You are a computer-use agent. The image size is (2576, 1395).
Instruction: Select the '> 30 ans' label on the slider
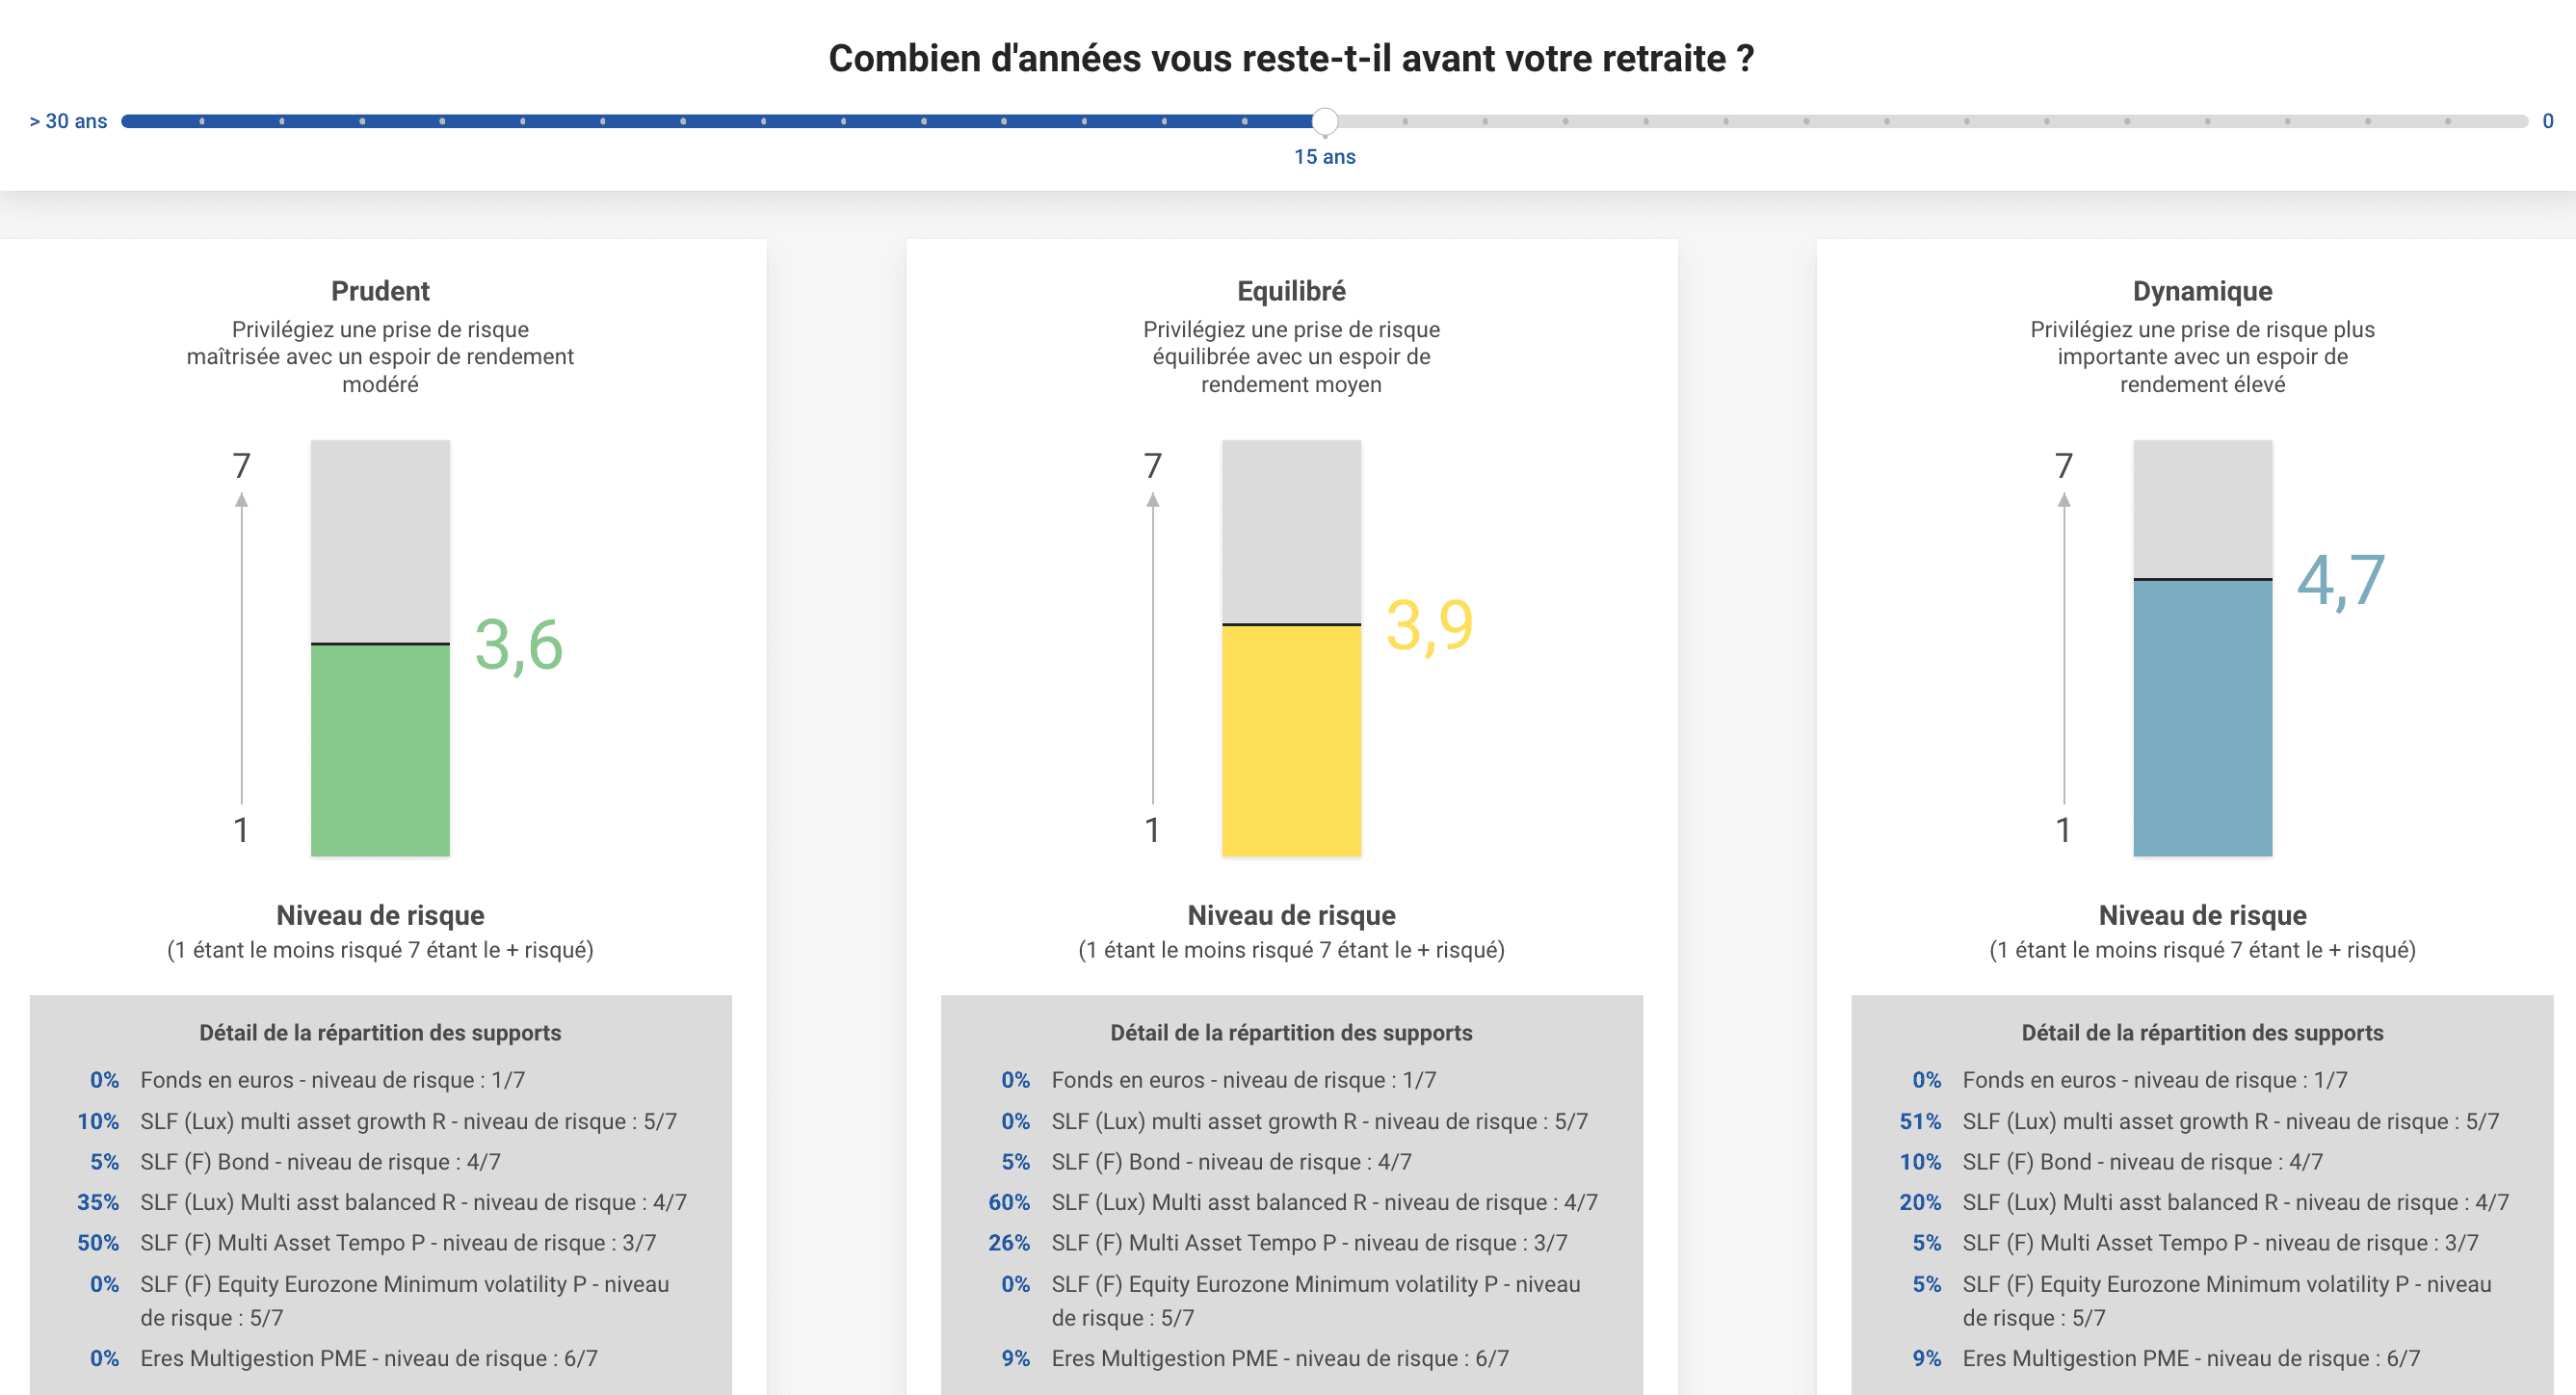68,120
